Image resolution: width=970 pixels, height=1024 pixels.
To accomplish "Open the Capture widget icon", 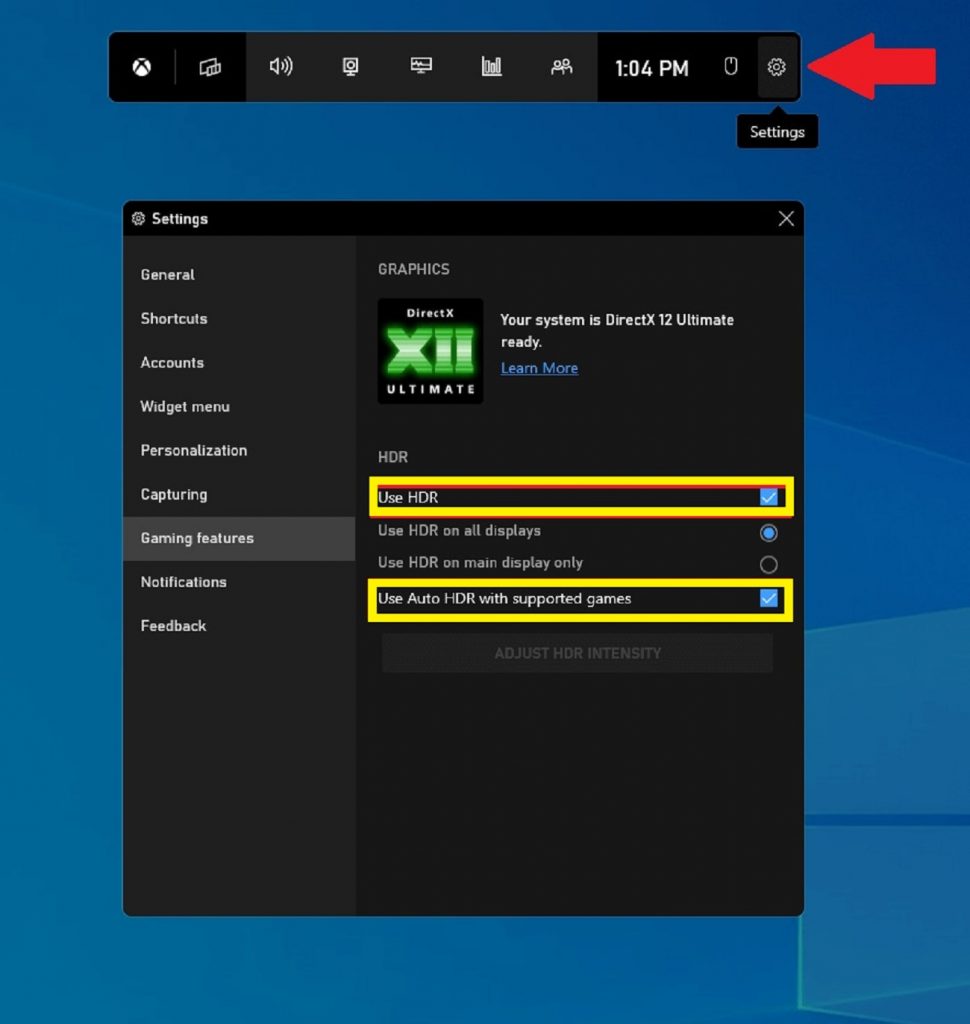I will point(351,67).
